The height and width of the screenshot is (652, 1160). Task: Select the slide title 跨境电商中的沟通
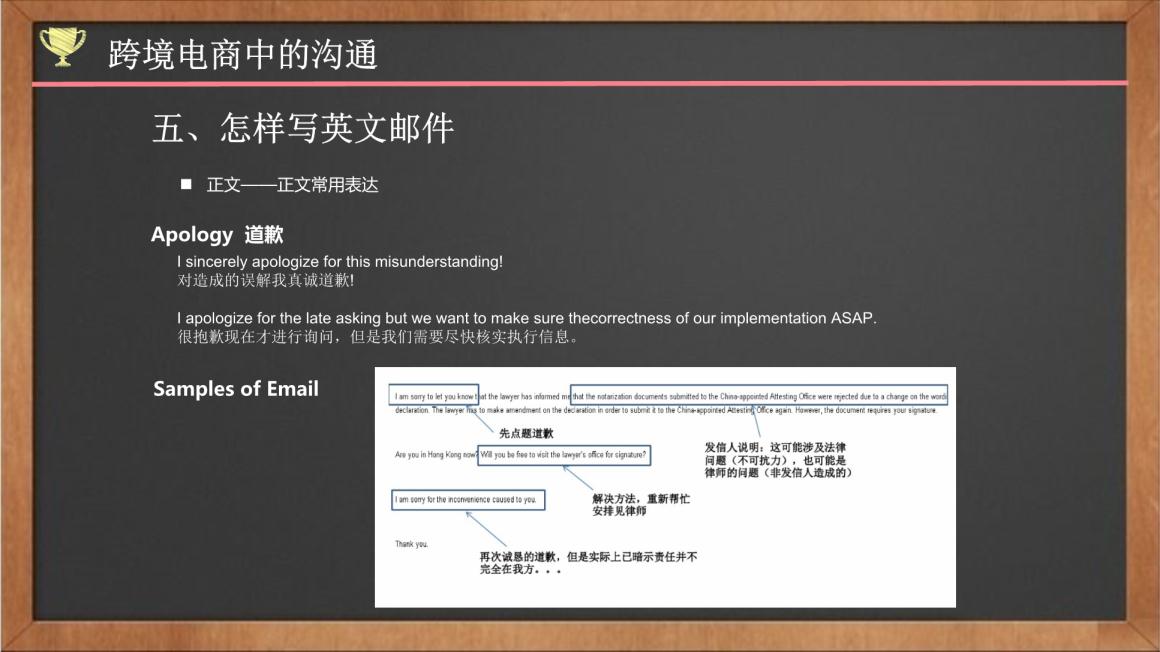pos(243,55)
